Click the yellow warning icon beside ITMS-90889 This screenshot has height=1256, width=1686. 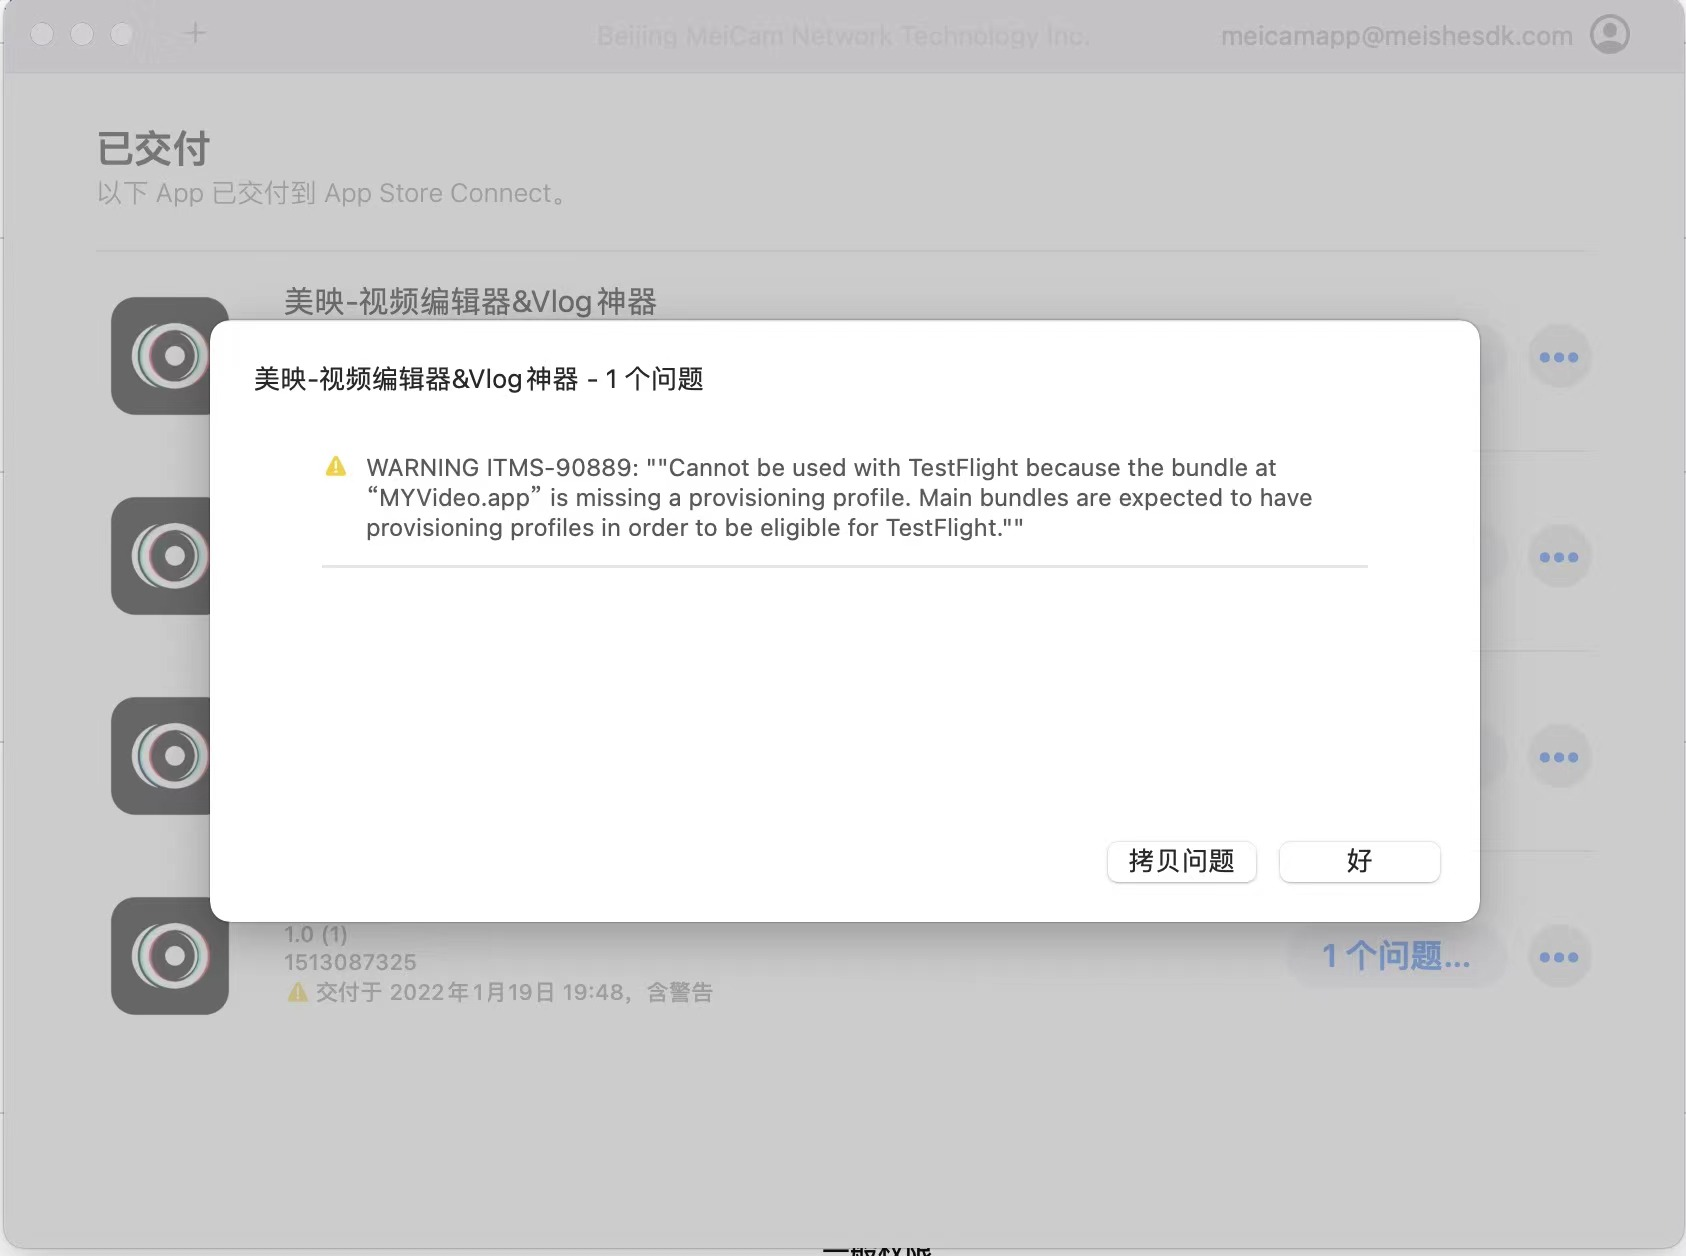pos(336,466)
